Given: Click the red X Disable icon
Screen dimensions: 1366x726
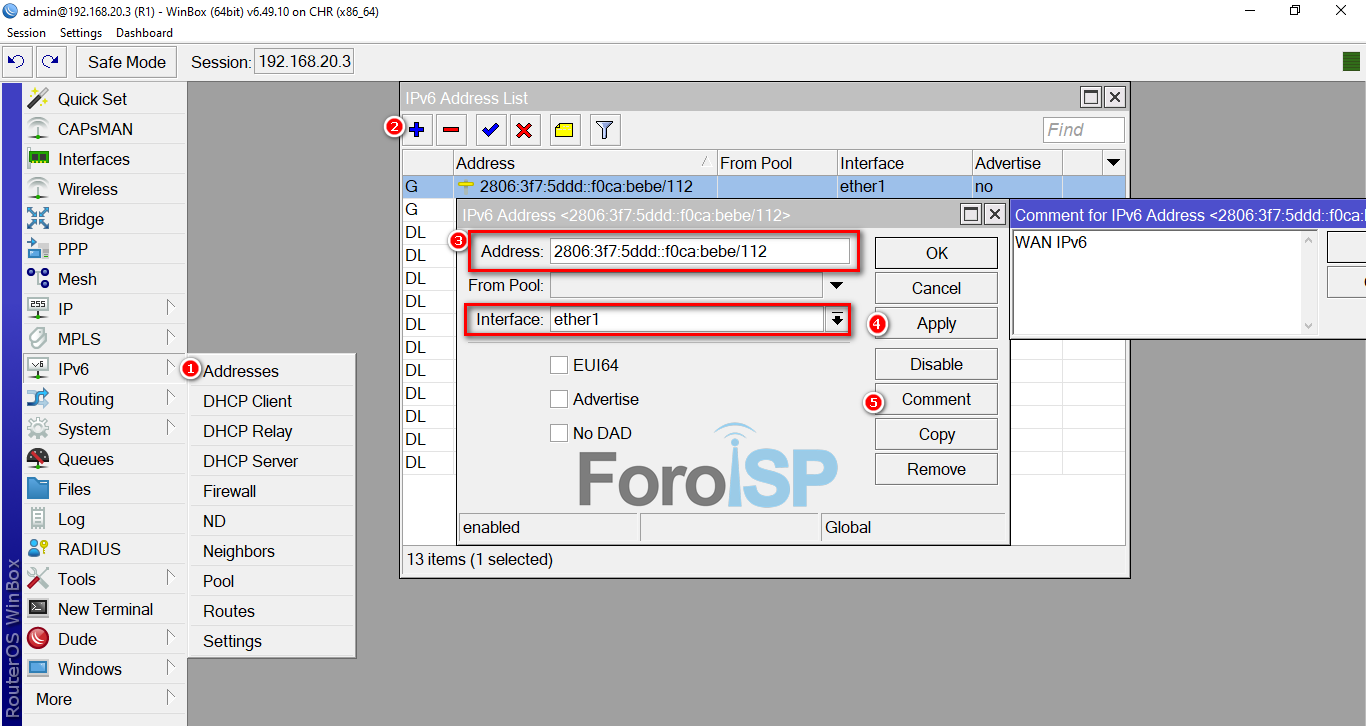Looking at the screenshot, I should pyautogui.click(x=524, y=129).
